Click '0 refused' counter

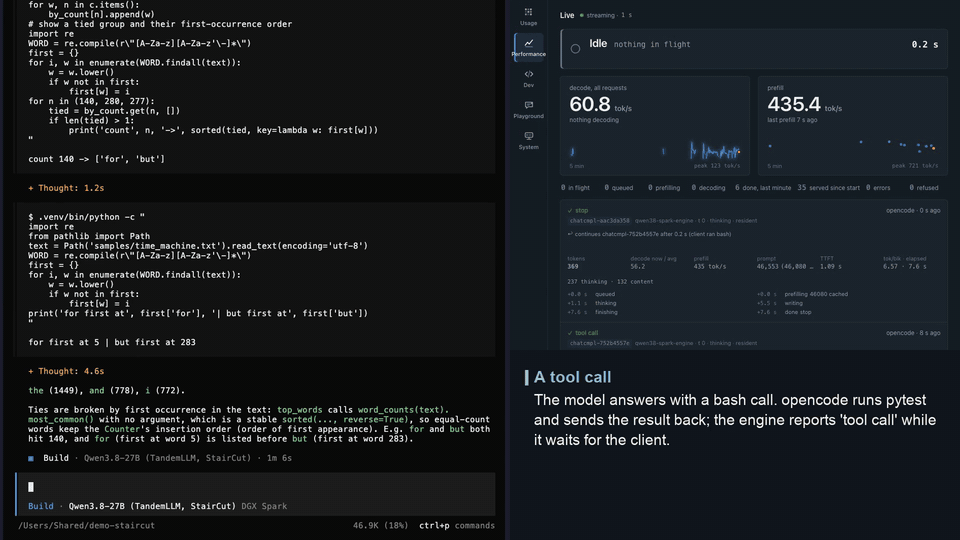923,188
